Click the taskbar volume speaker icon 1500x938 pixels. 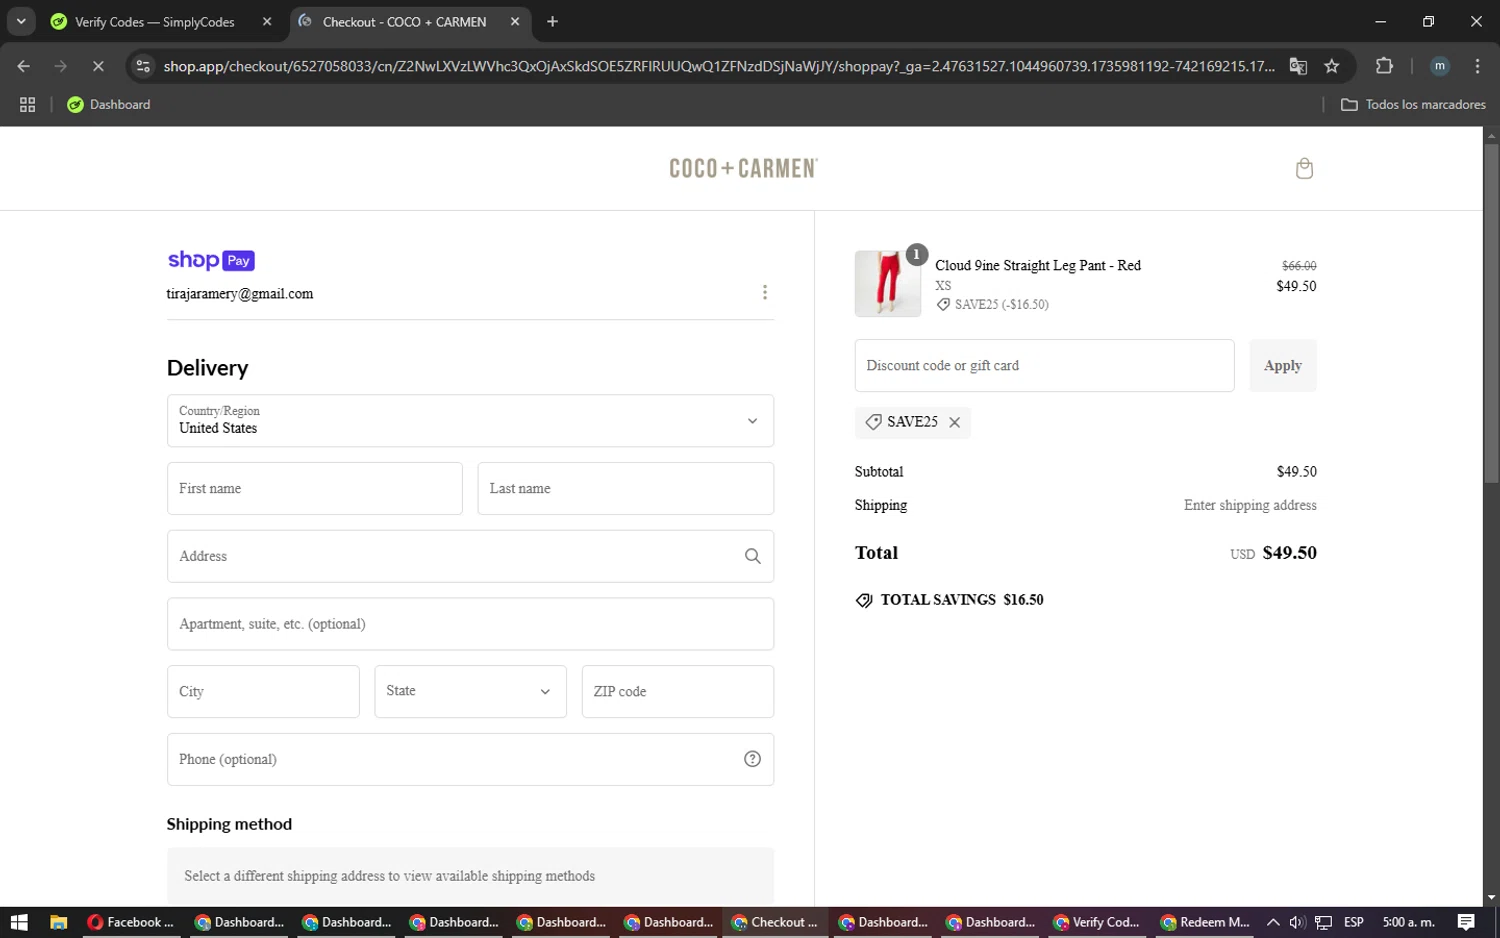click(1297, 922)
